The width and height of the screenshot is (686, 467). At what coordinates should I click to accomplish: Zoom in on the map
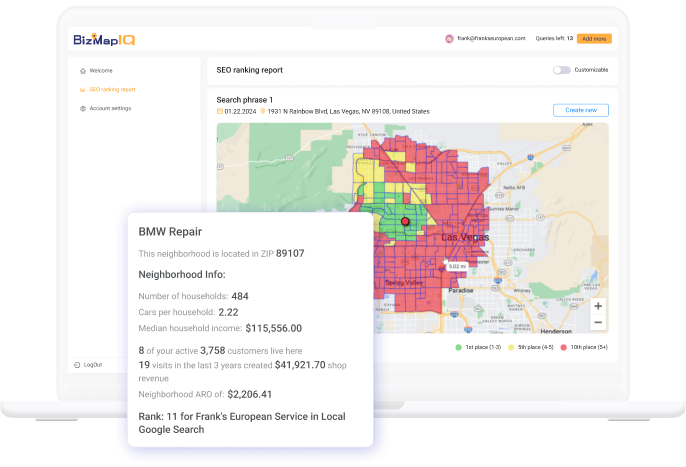597,306
